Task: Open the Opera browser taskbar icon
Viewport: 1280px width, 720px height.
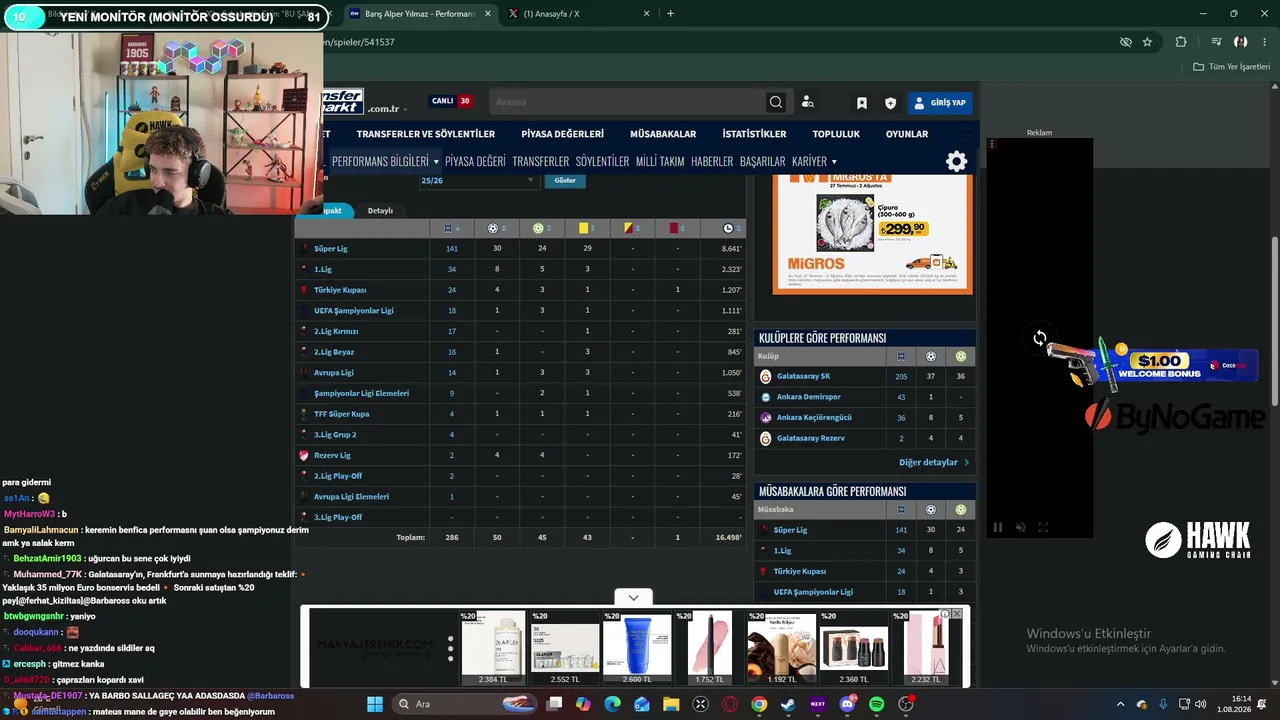Action: 730,704
